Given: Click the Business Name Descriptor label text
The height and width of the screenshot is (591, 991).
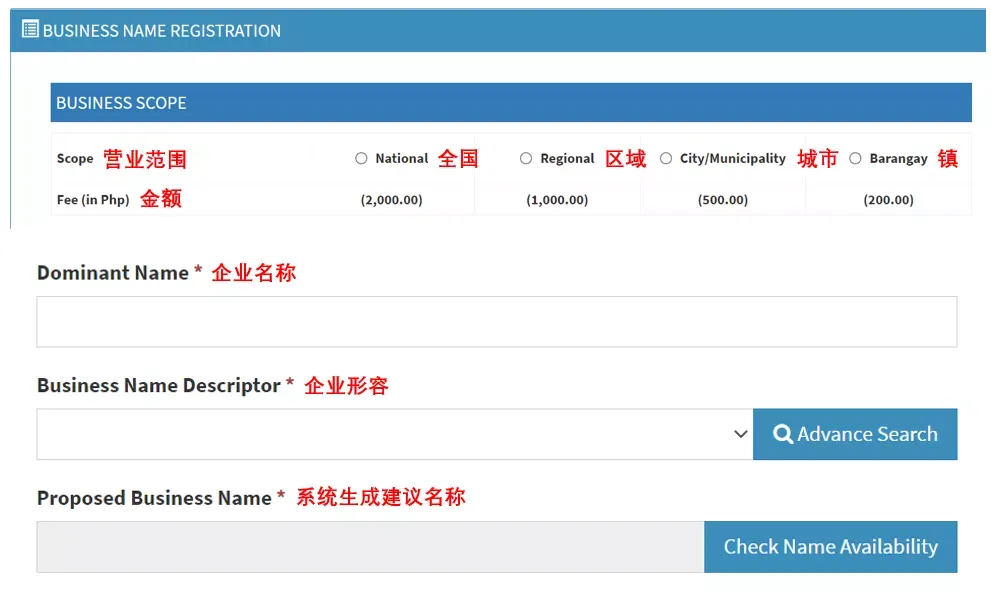Looking at the screenshot, I should 159,385.
